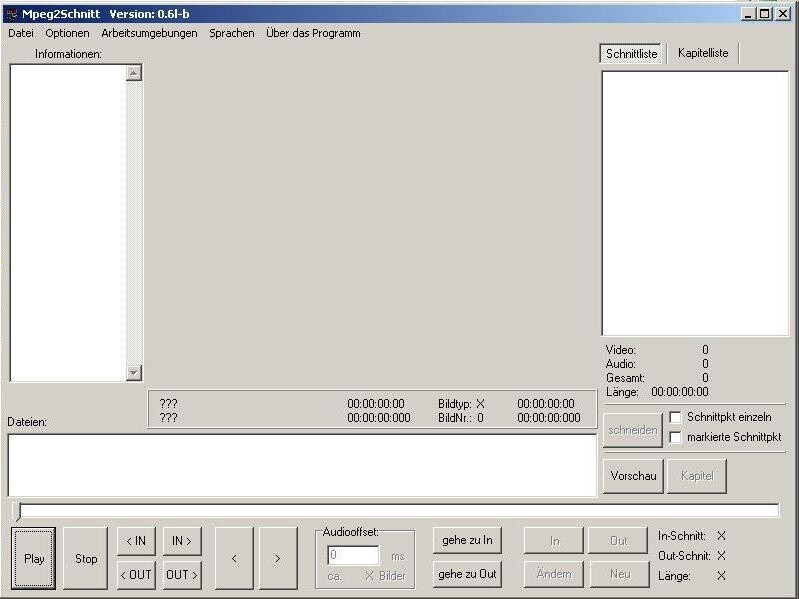This screenshot has width=799, height=599.
Task: Step one frame forward with '>' button
Action: (x=278, y=558)
